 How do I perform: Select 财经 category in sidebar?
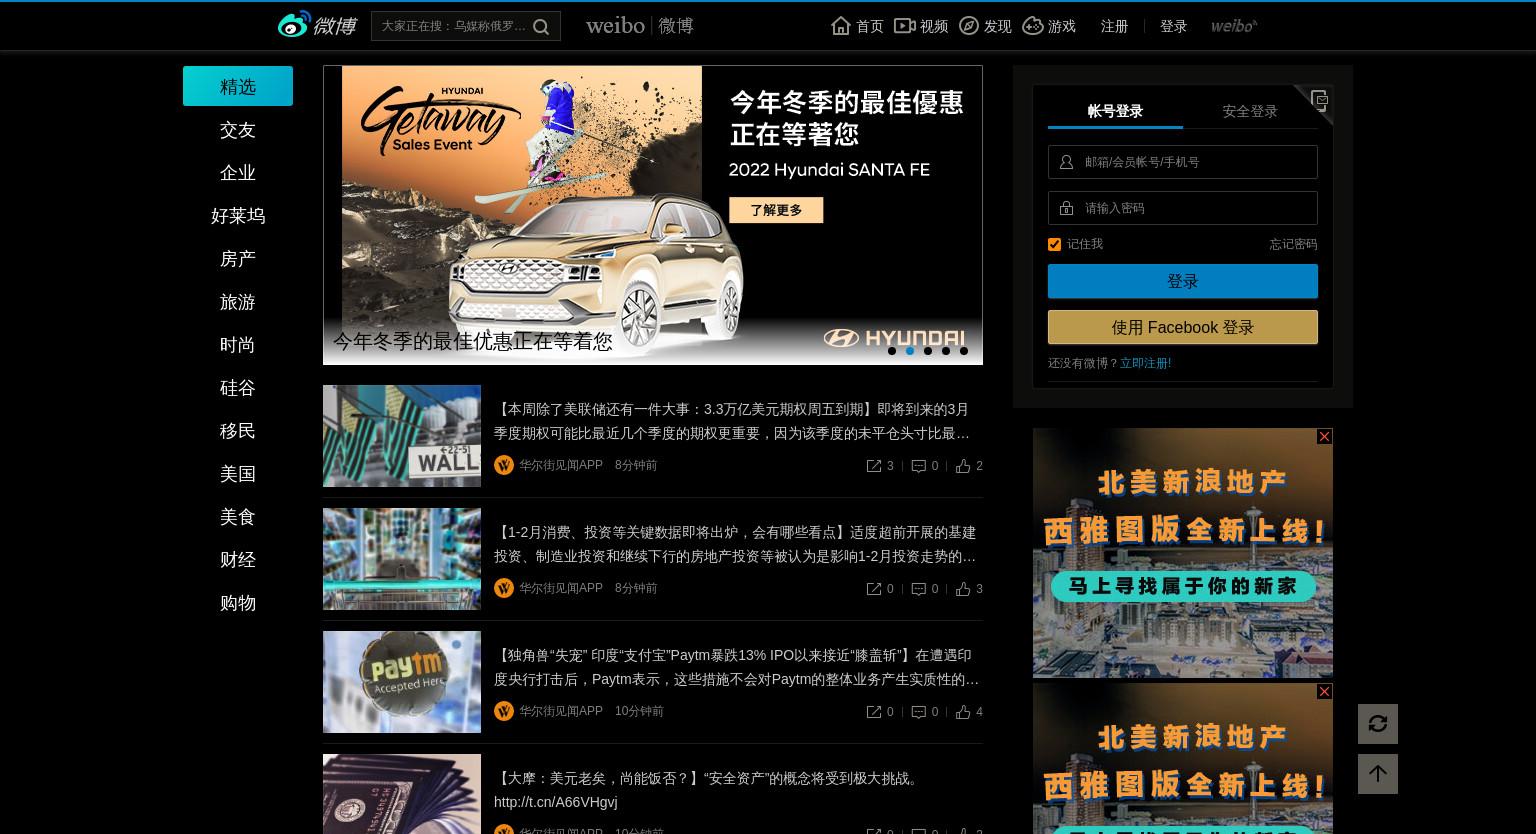[x=238, y=560]
